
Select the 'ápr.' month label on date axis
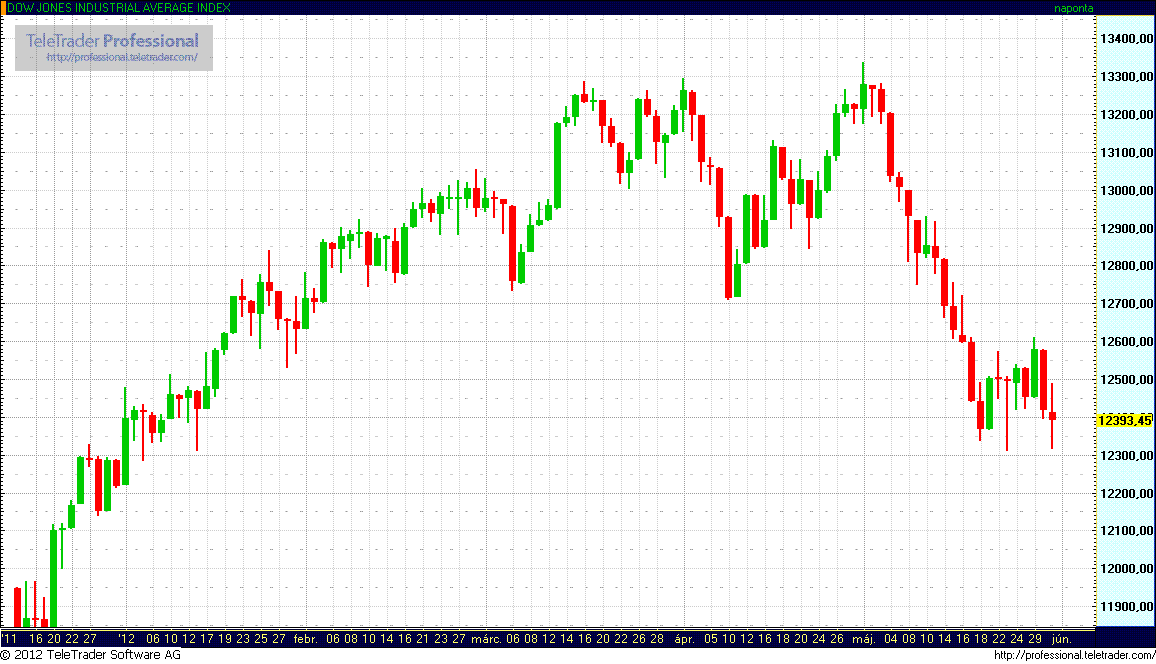(x=685, y=639)
